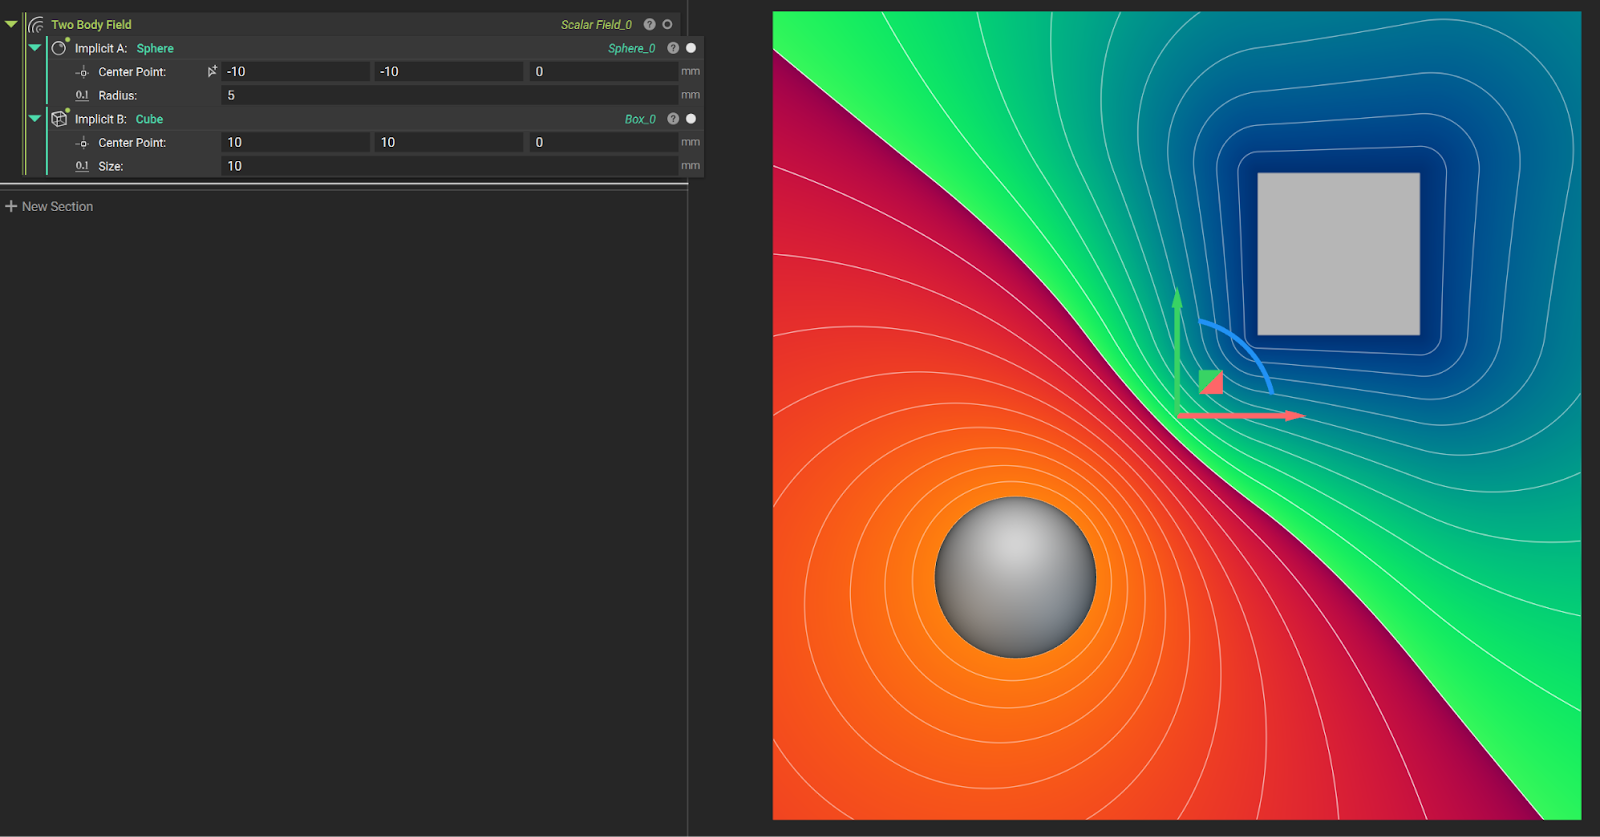Click the point icon beside Cube Center Point
This screenshot has height=837, width=1600.
coord(82,143)
